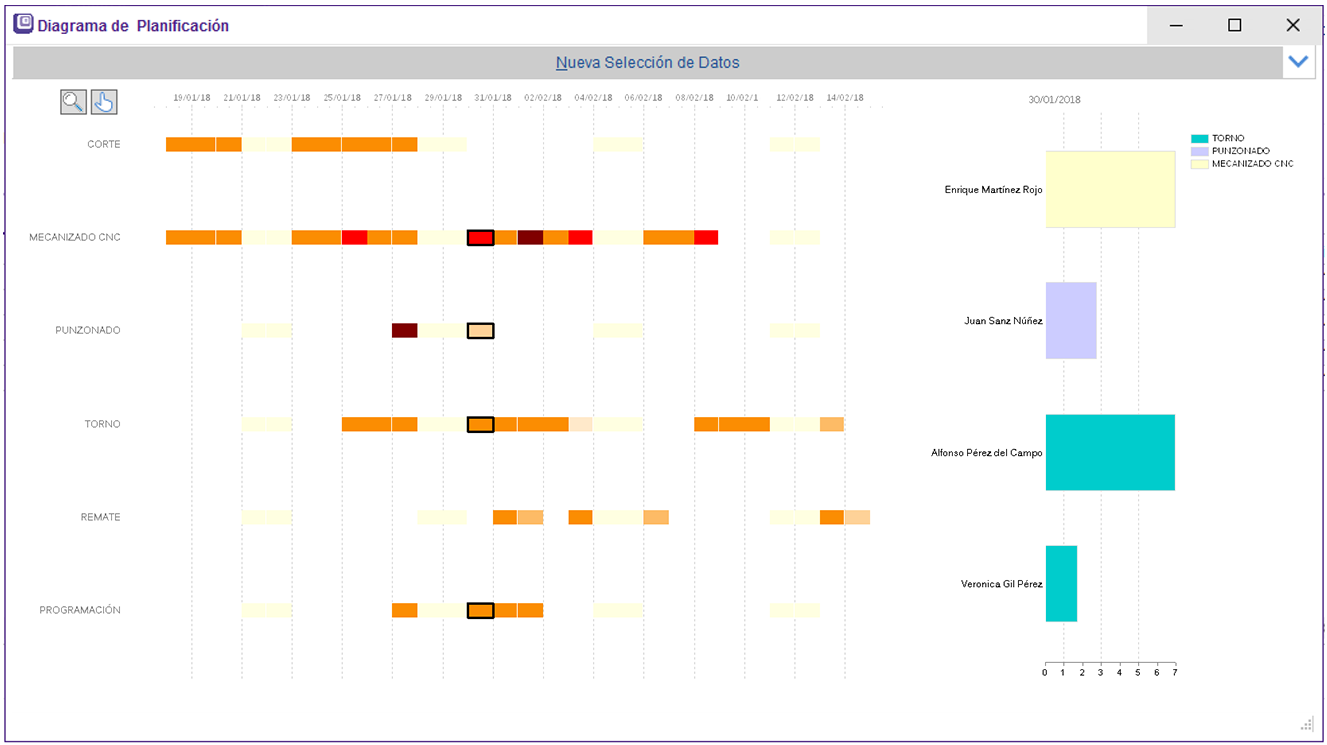Select the magnifier zoom tool
The image size is (1327, 745).
click(73, 101)
